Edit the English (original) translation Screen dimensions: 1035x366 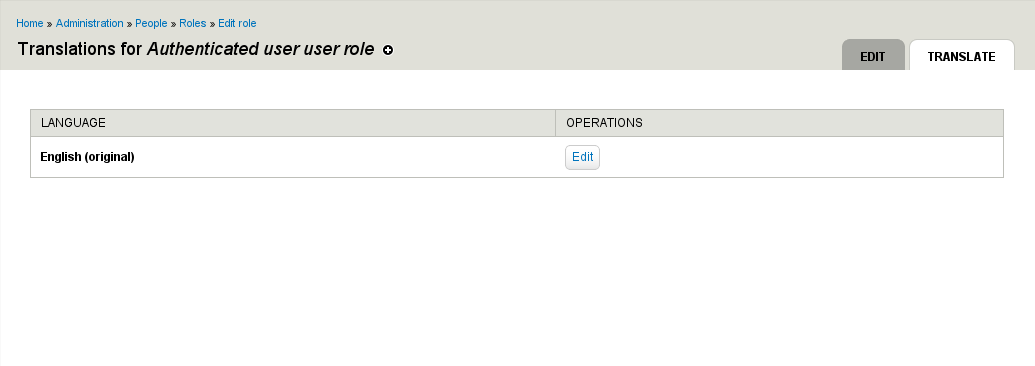(x=582, y=157)
